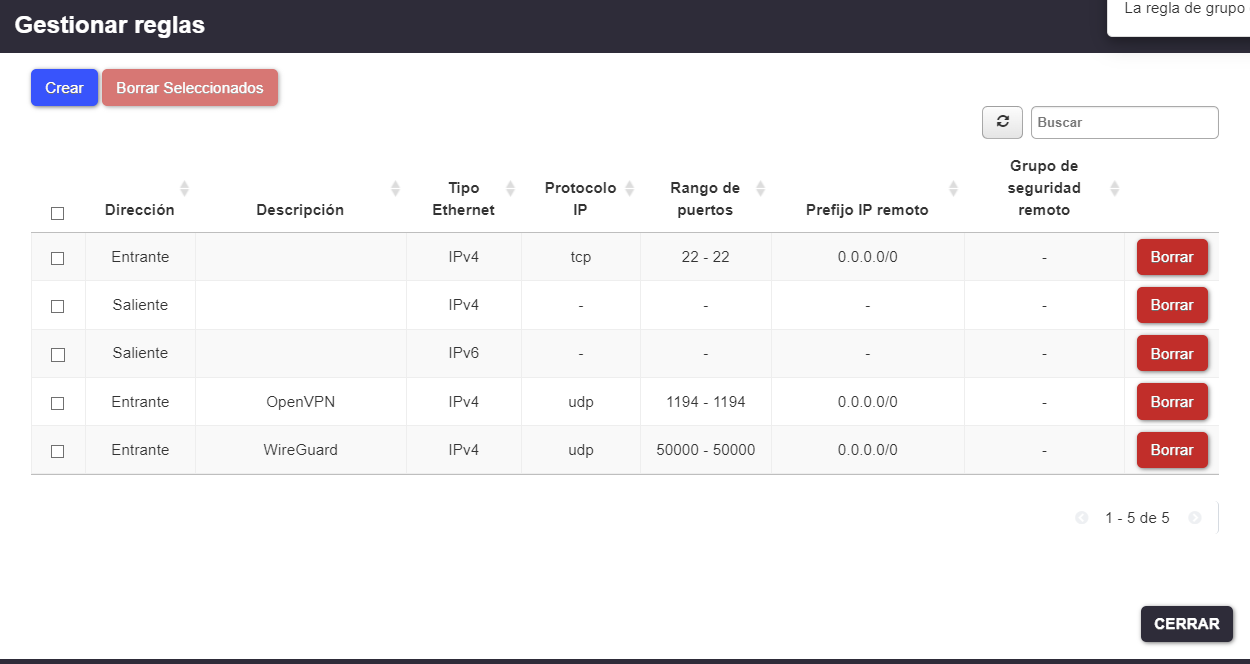Click Borrar Seleccionados button
This screenshot has width=1250, height=664.
click(190, 88)
